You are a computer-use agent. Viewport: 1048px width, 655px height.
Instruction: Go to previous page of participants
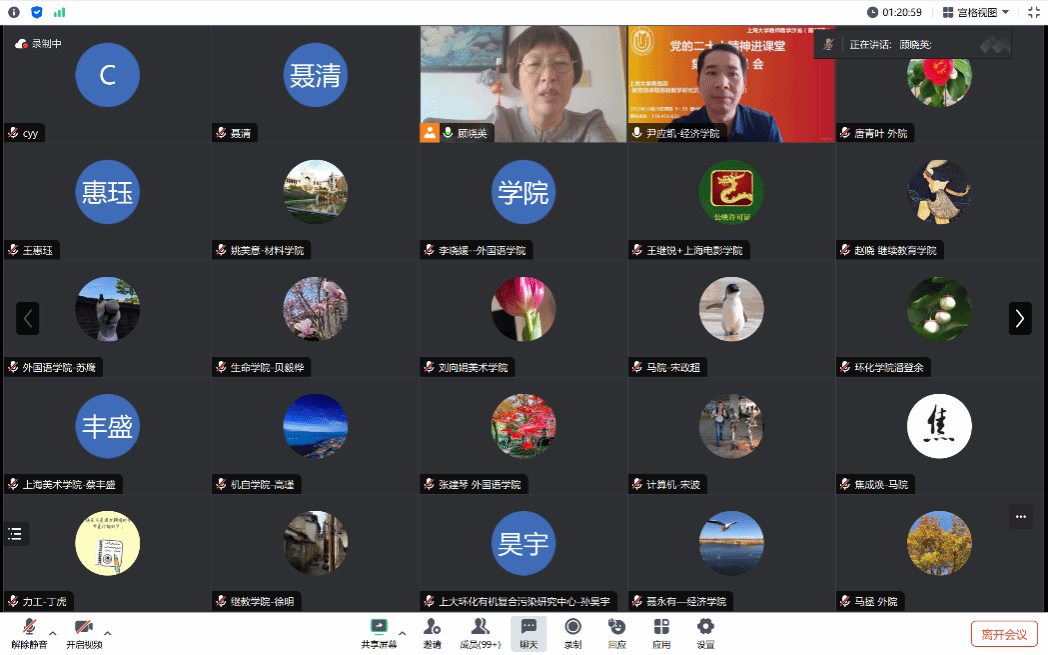click(x=28, y=318)
